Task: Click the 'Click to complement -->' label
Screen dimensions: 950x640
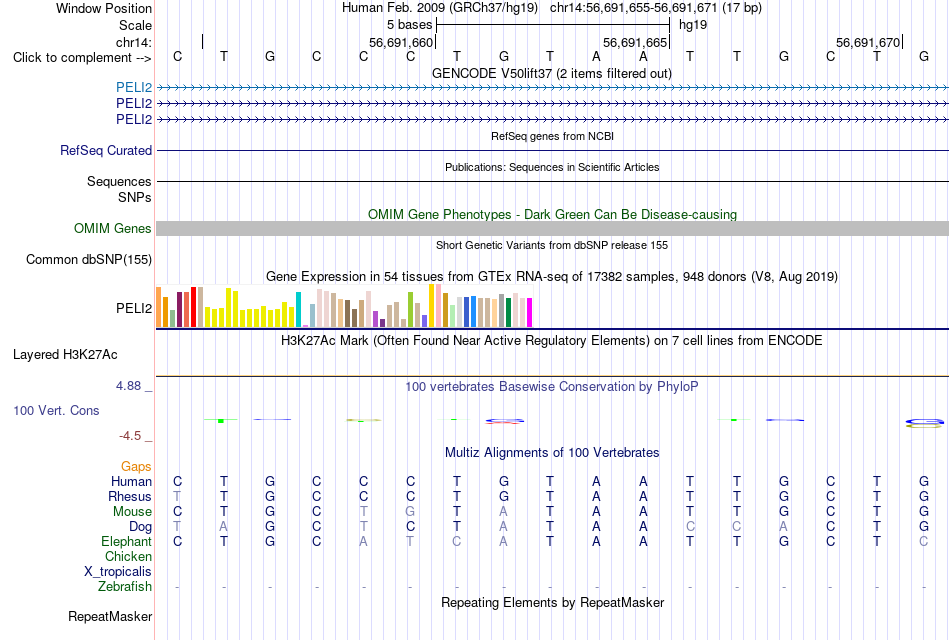Action: click(x=82, y=58)
